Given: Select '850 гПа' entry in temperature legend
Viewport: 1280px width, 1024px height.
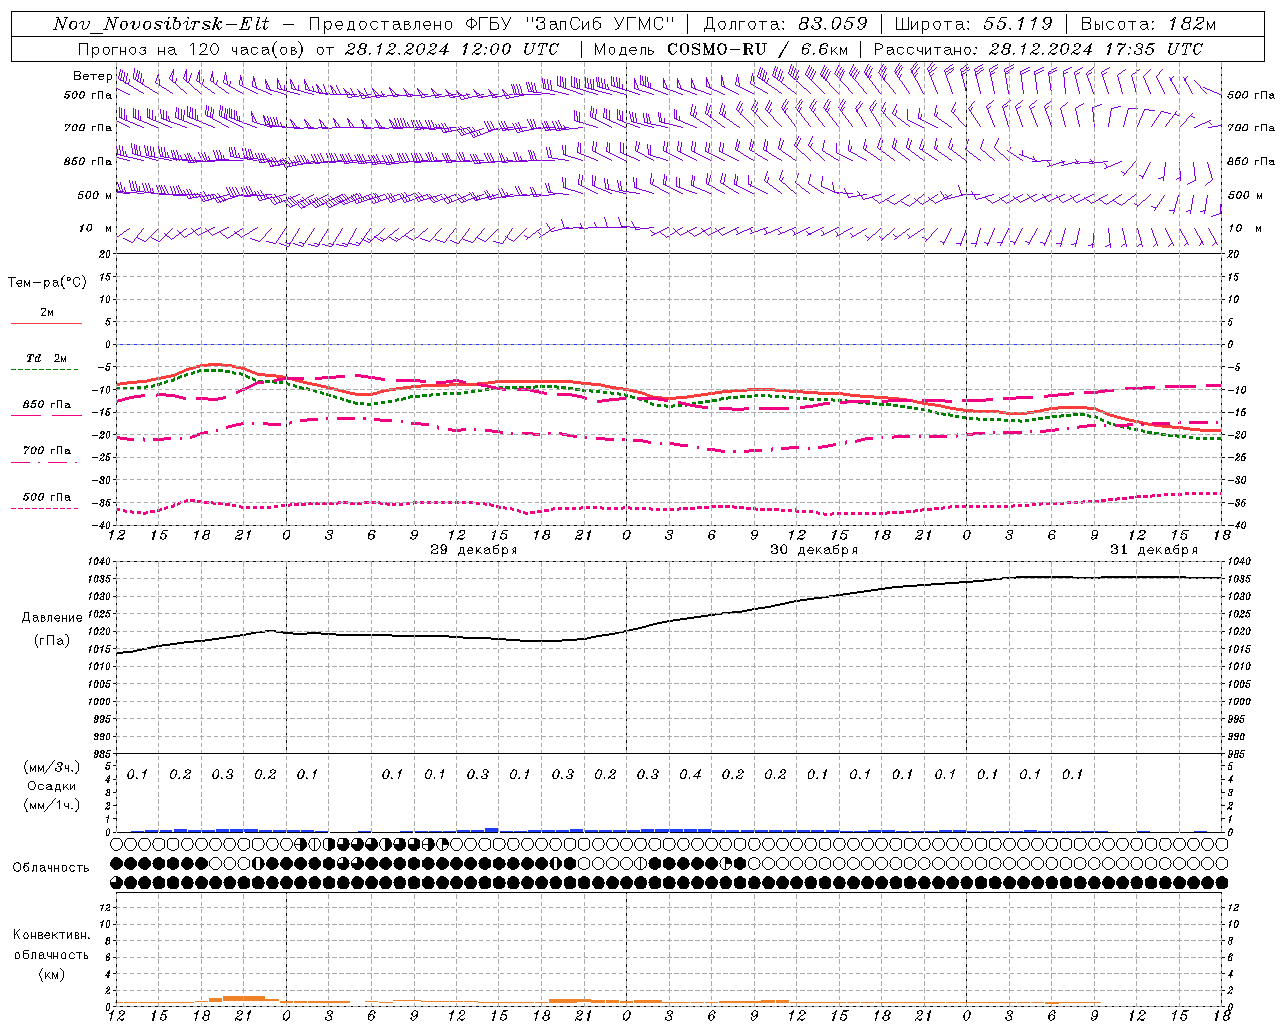Looking at the screenshot, I should 47,405.
